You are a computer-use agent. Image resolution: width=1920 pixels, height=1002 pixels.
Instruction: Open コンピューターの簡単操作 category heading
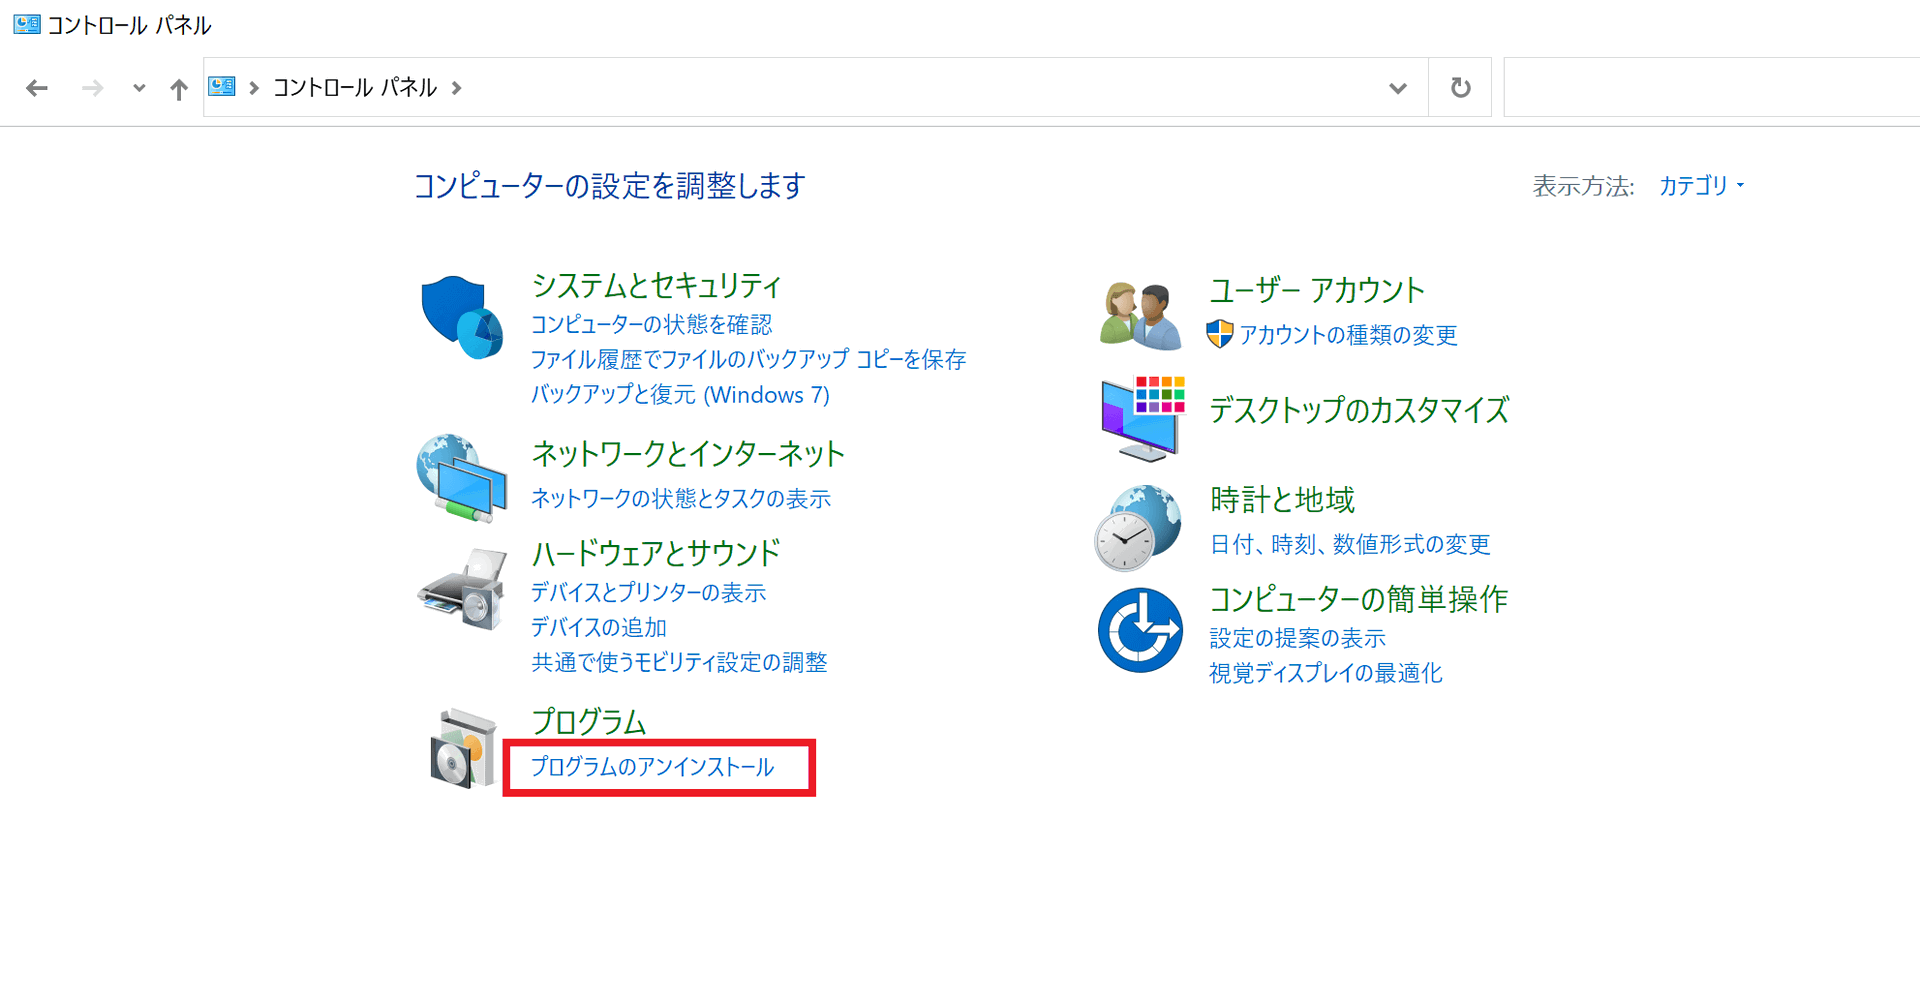[1359, 599]
